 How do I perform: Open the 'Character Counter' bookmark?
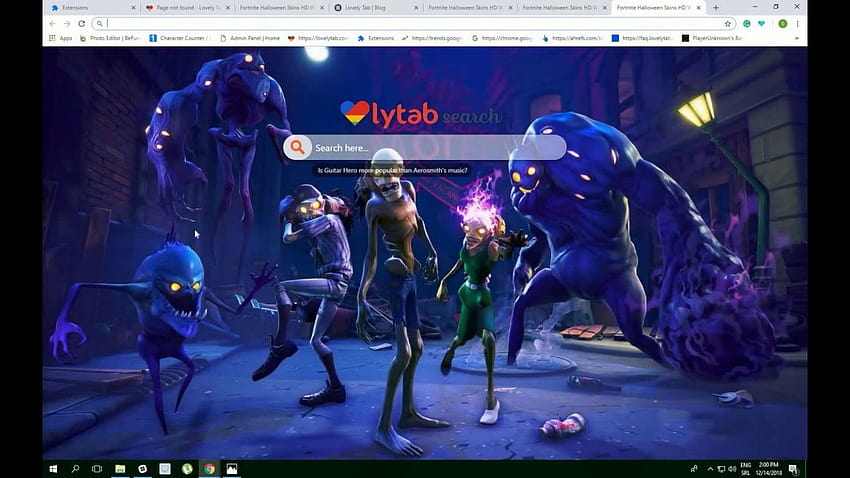[x=179, y=38]
